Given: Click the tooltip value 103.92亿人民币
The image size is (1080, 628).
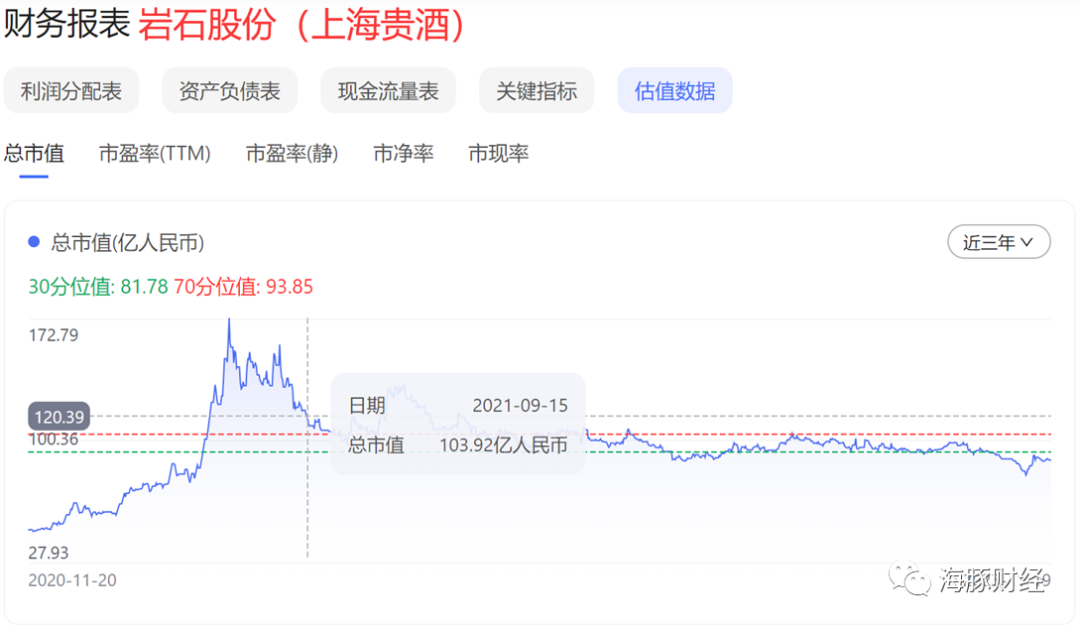Looking at the screenshot, I should 503,445.
